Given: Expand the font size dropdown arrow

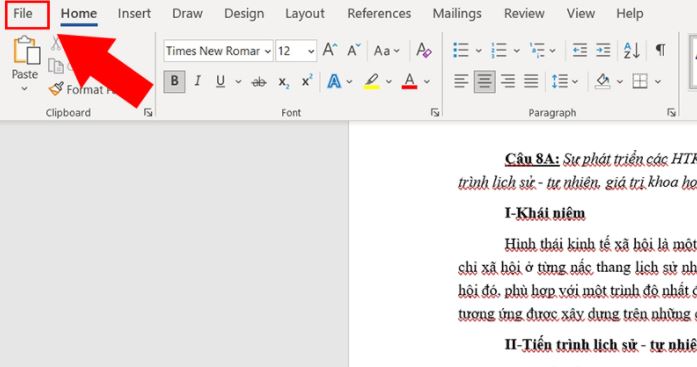Looking at the screenshot, I should tap(311, 51).
